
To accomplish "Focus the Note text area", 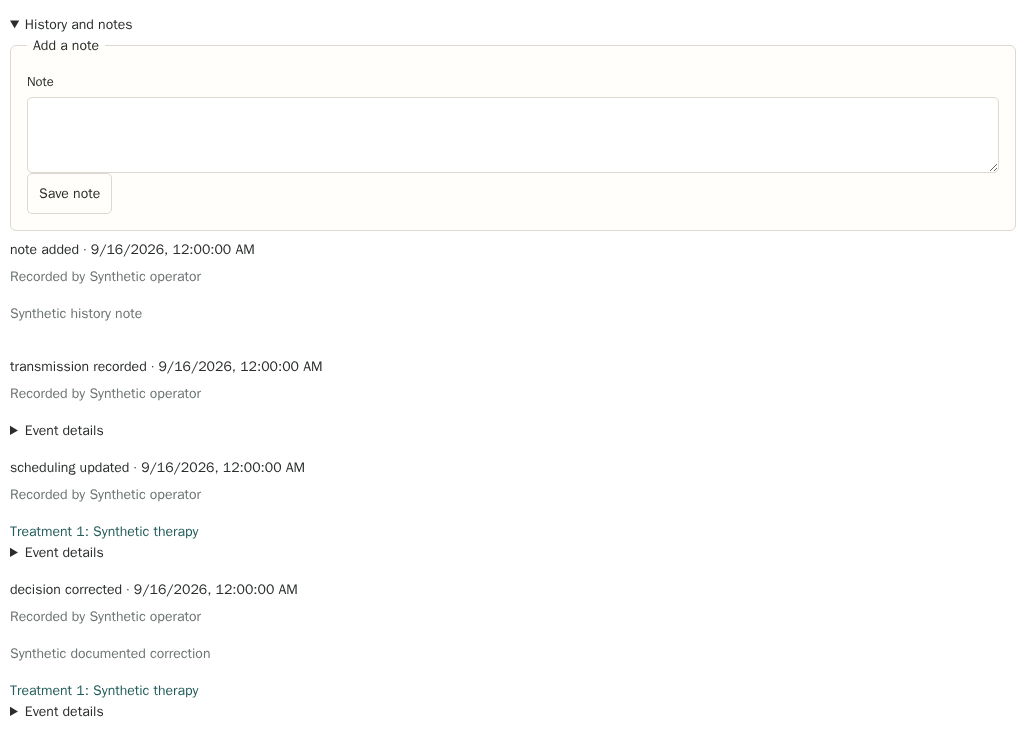I will point(512,135).
